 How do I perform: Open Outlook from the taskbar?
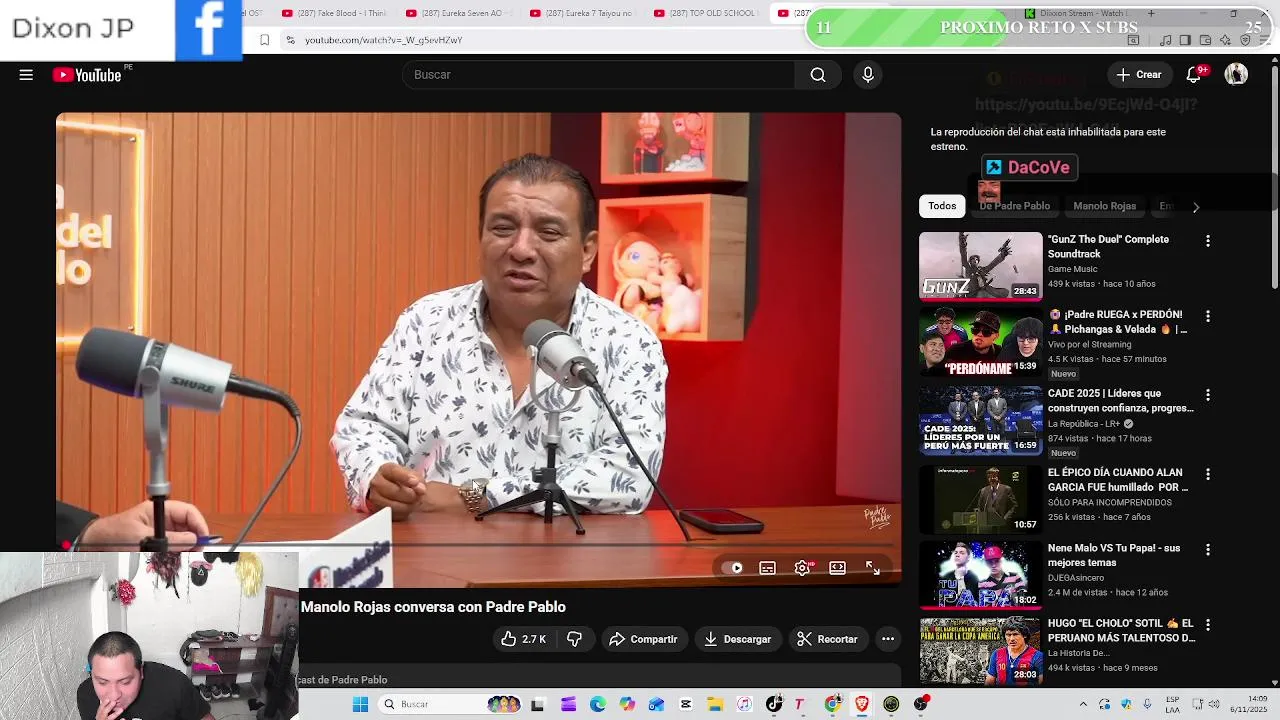[656, 704]
